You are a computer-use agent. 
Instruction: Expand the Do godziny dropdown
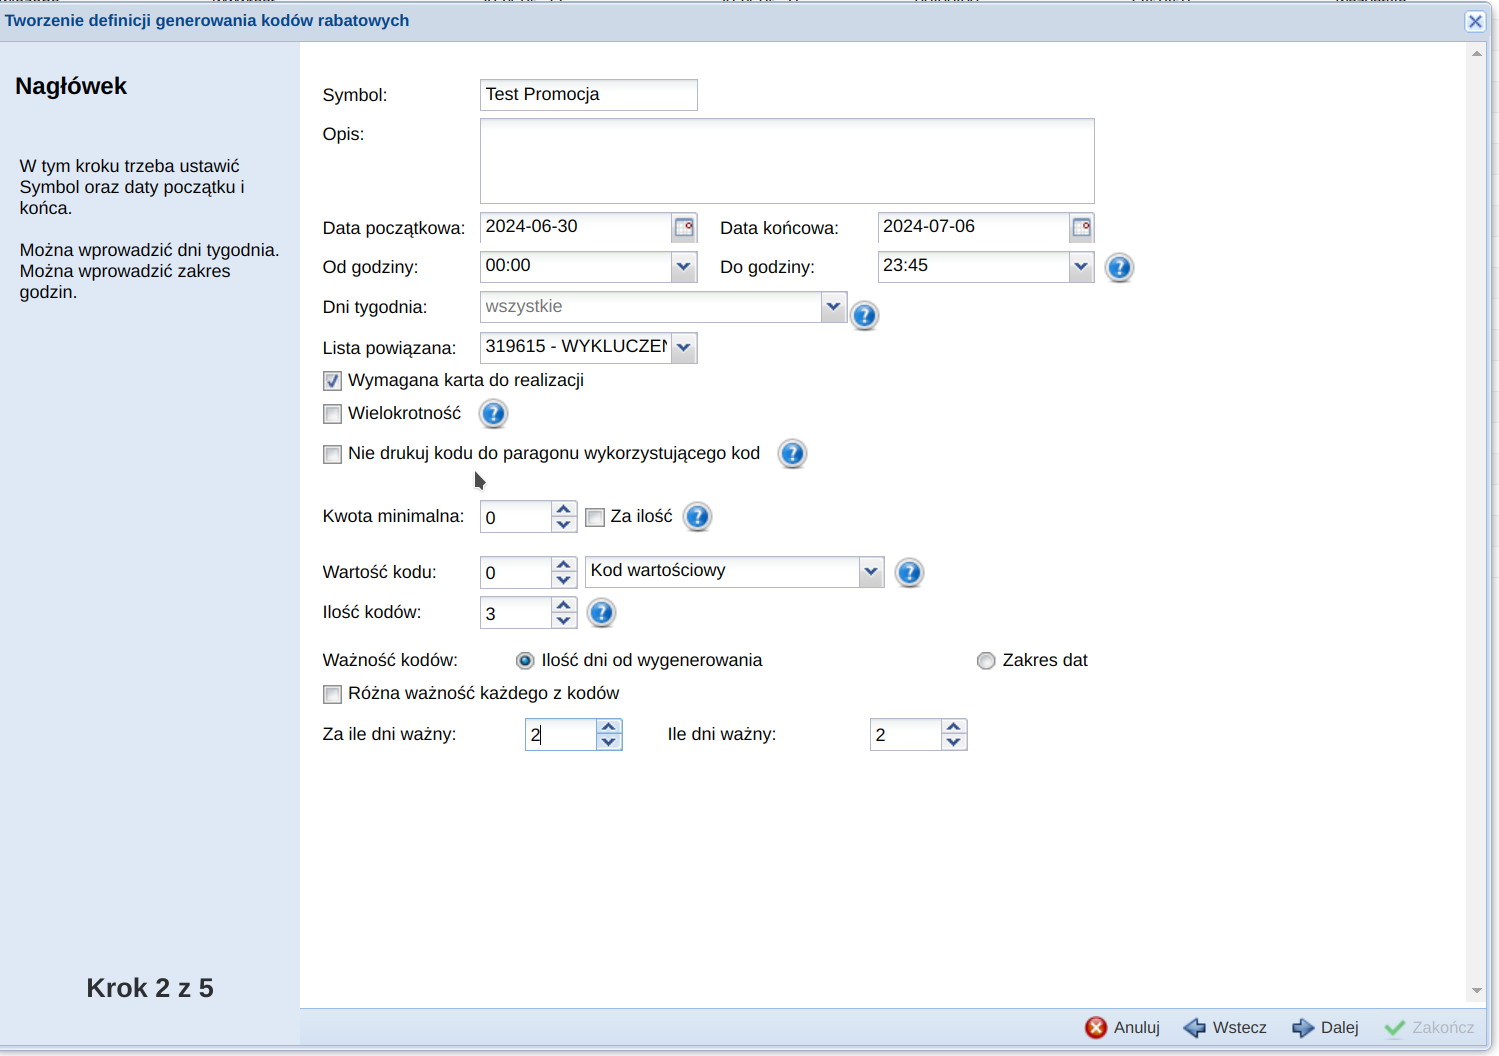pyautogui.click(x=1081, y=267)
